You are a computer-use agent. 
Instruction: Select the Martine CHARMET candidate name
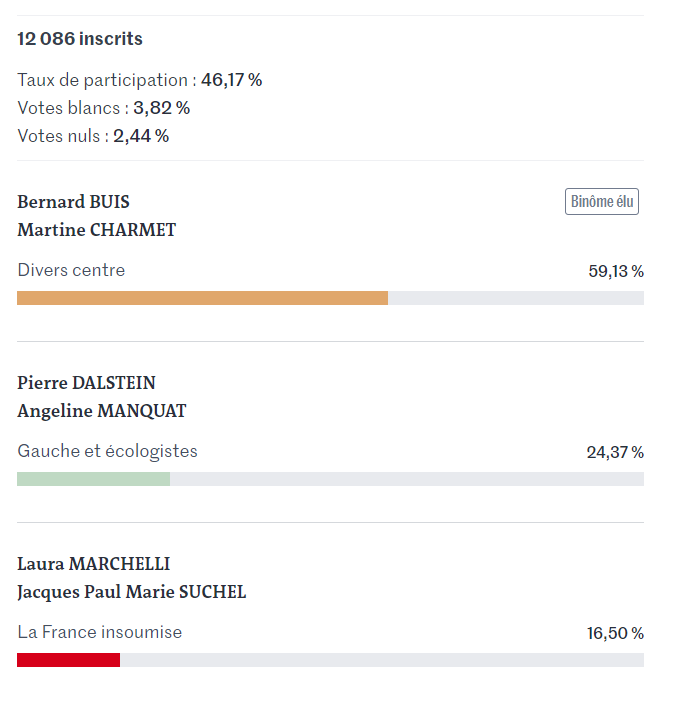97,230
